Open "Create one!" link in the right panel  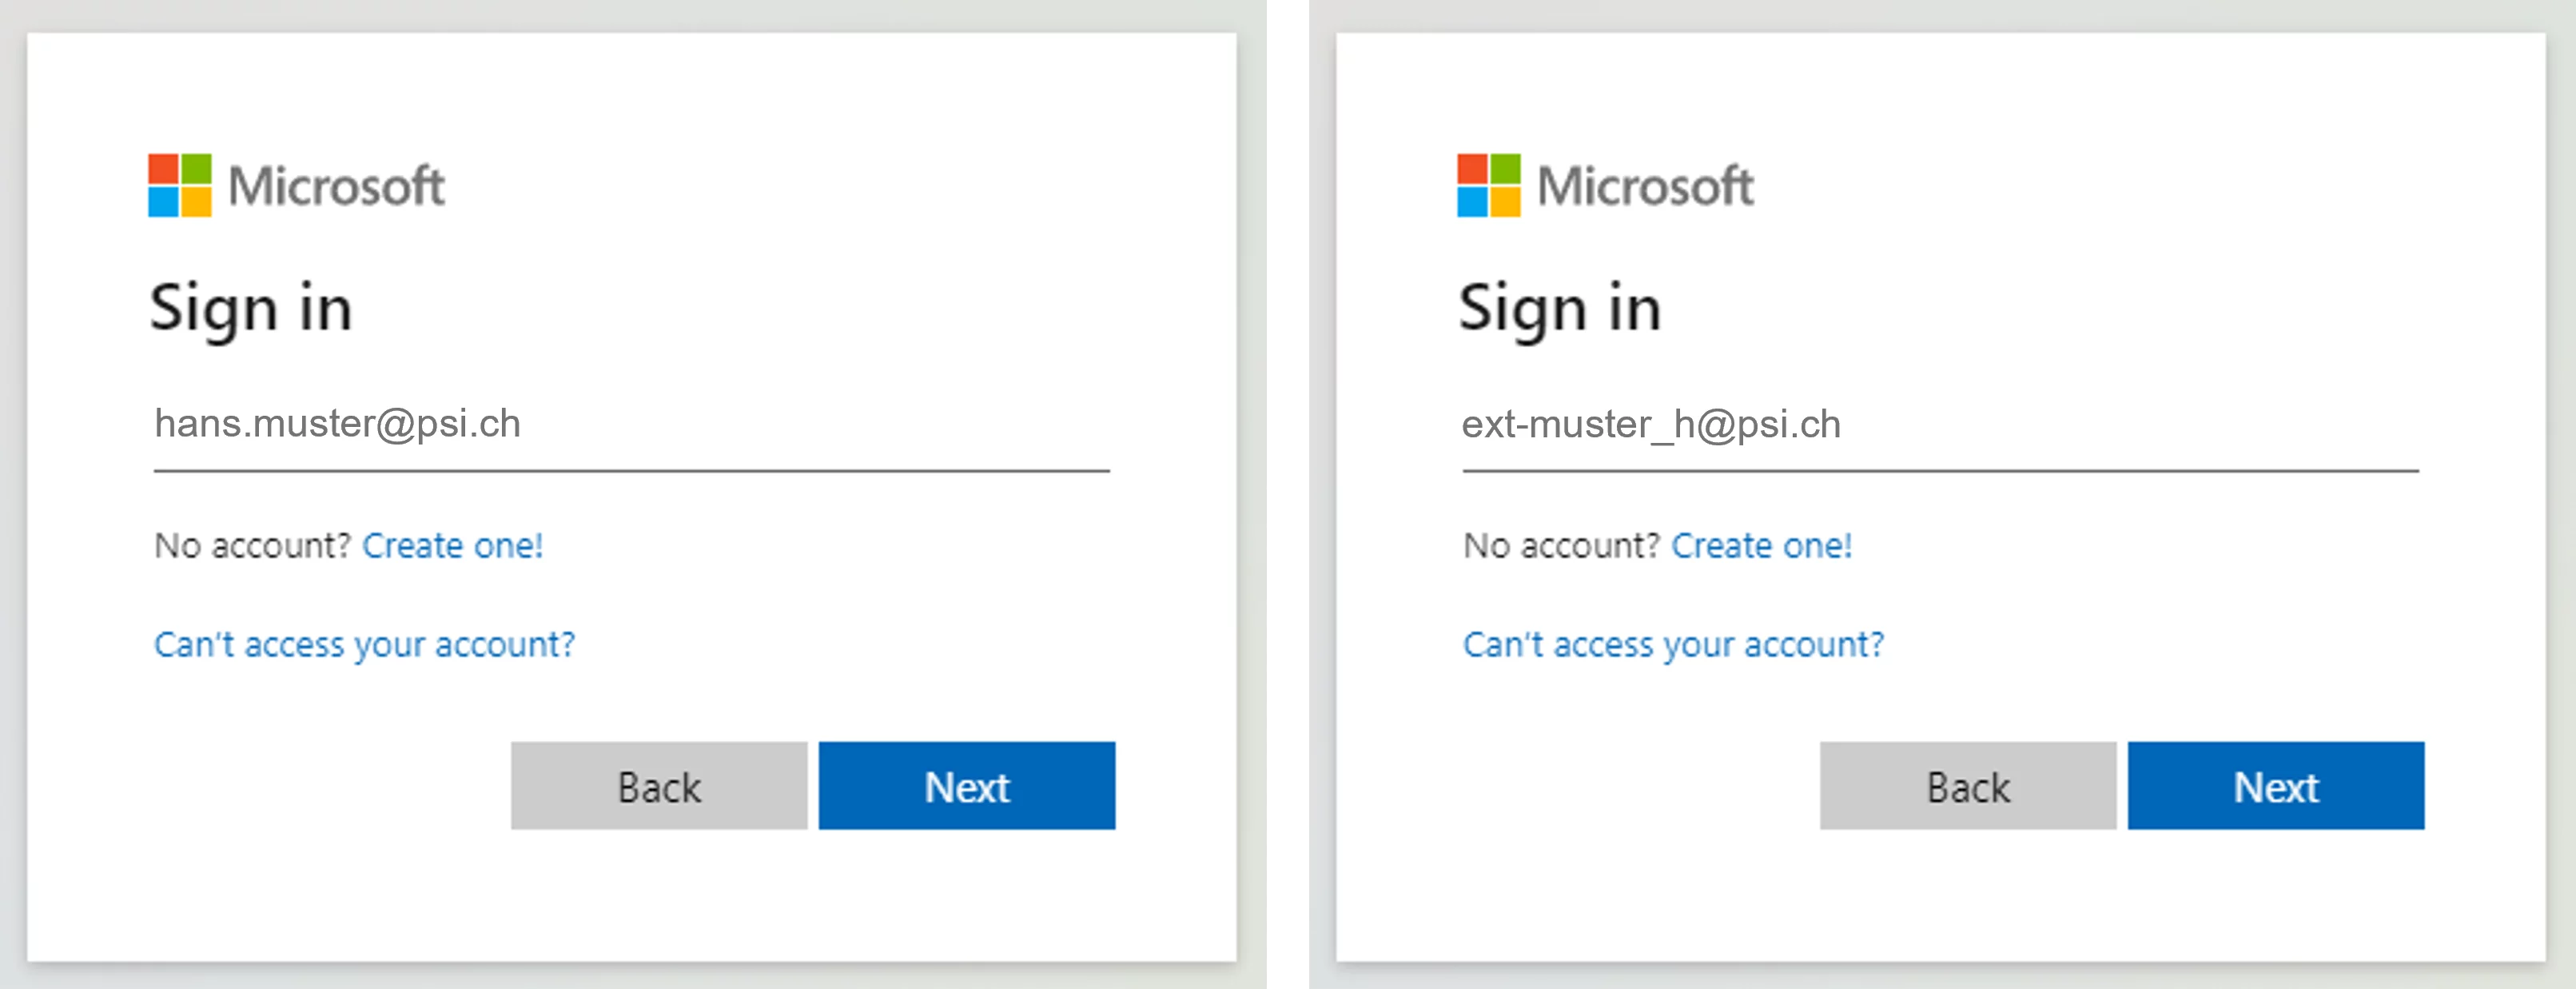[x=1761, y=546]
